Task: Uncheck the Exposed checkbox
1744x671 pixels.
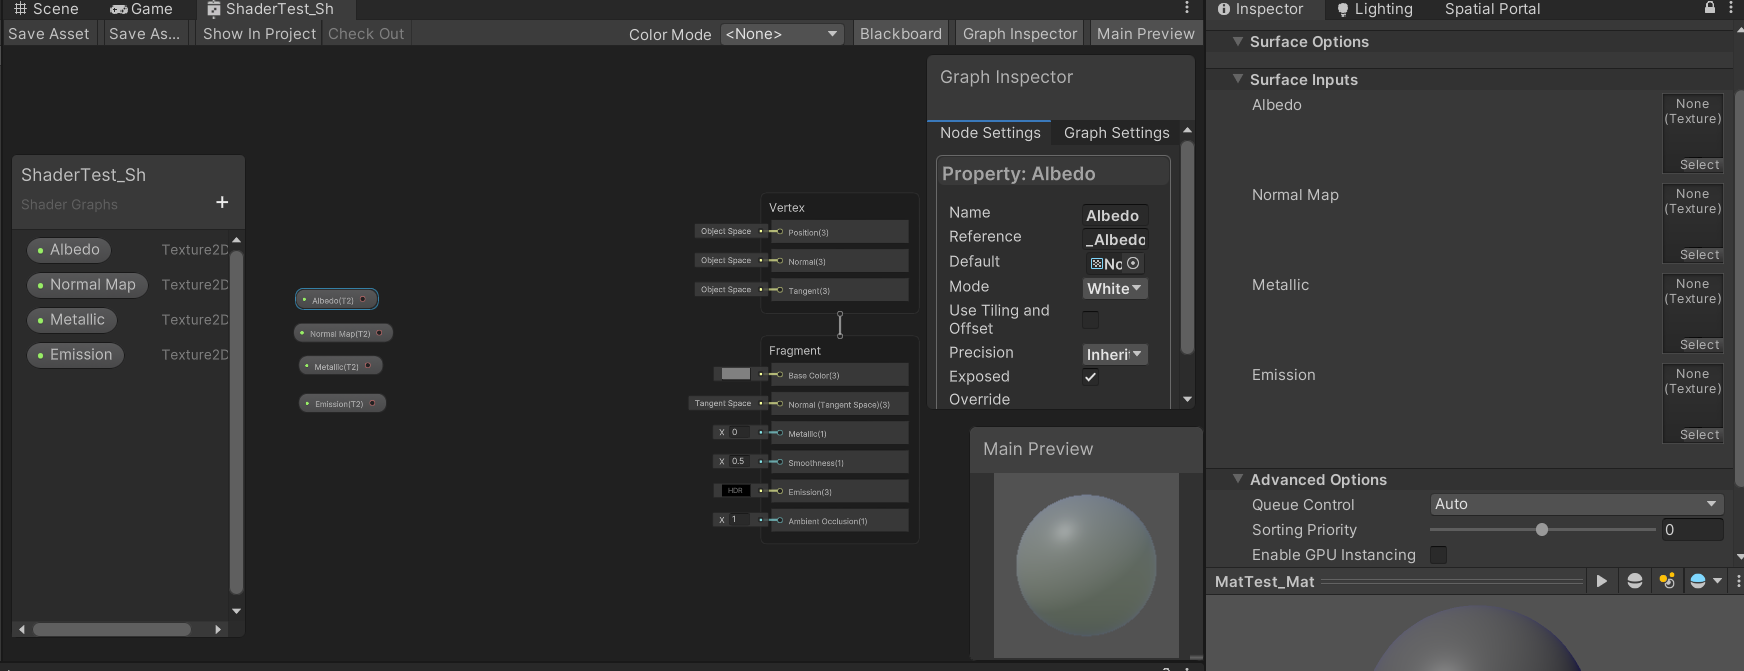Action: pyautogui.click(x=1091, y=377)
